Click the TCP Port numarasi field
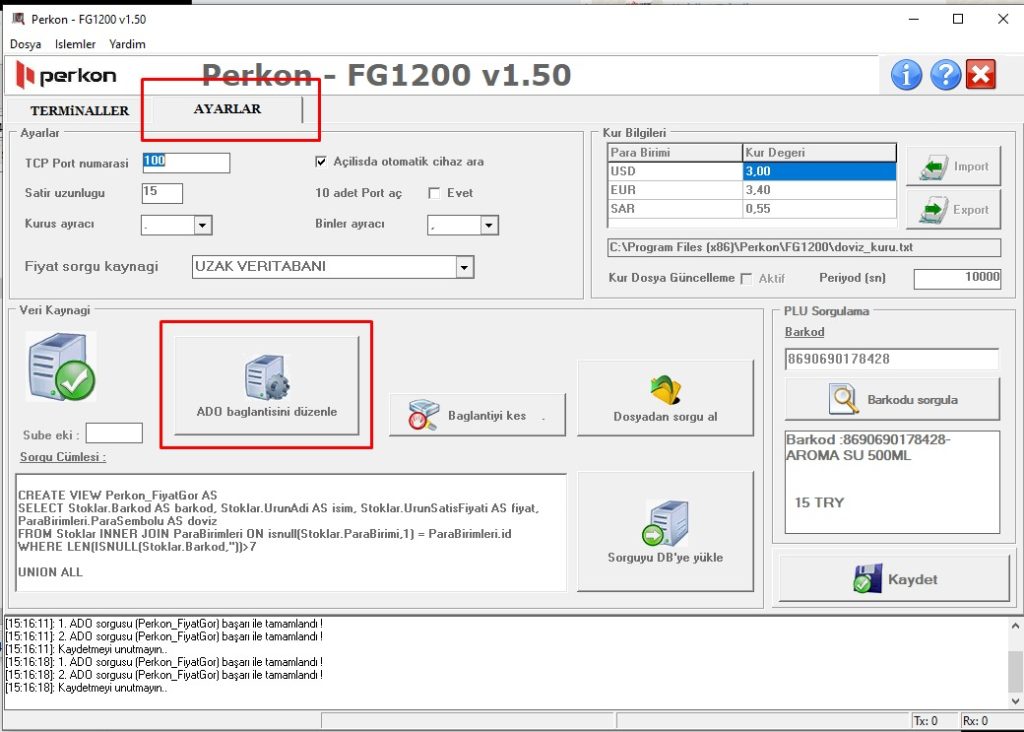 (x=186, y=163)
